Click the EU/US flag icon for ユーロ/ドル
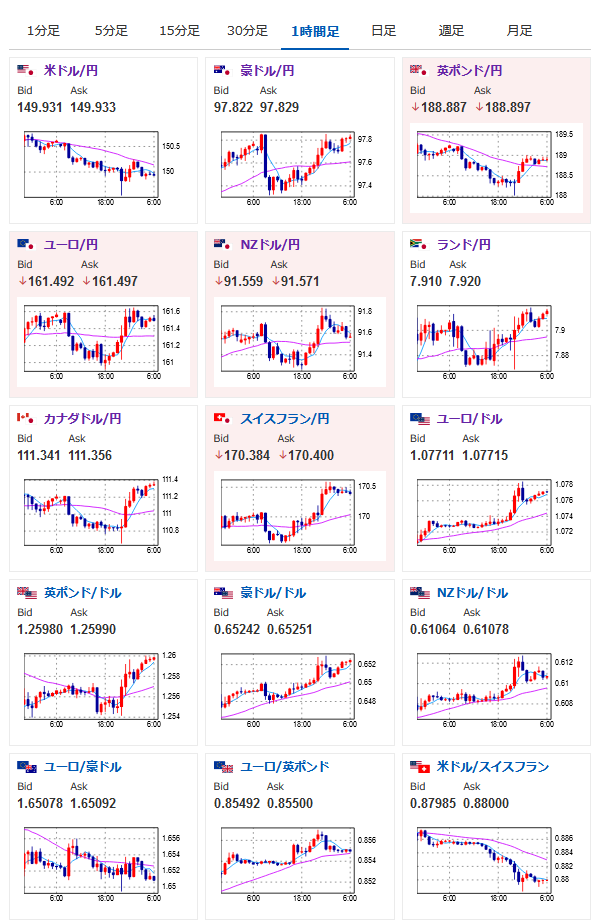 point(420,419)
